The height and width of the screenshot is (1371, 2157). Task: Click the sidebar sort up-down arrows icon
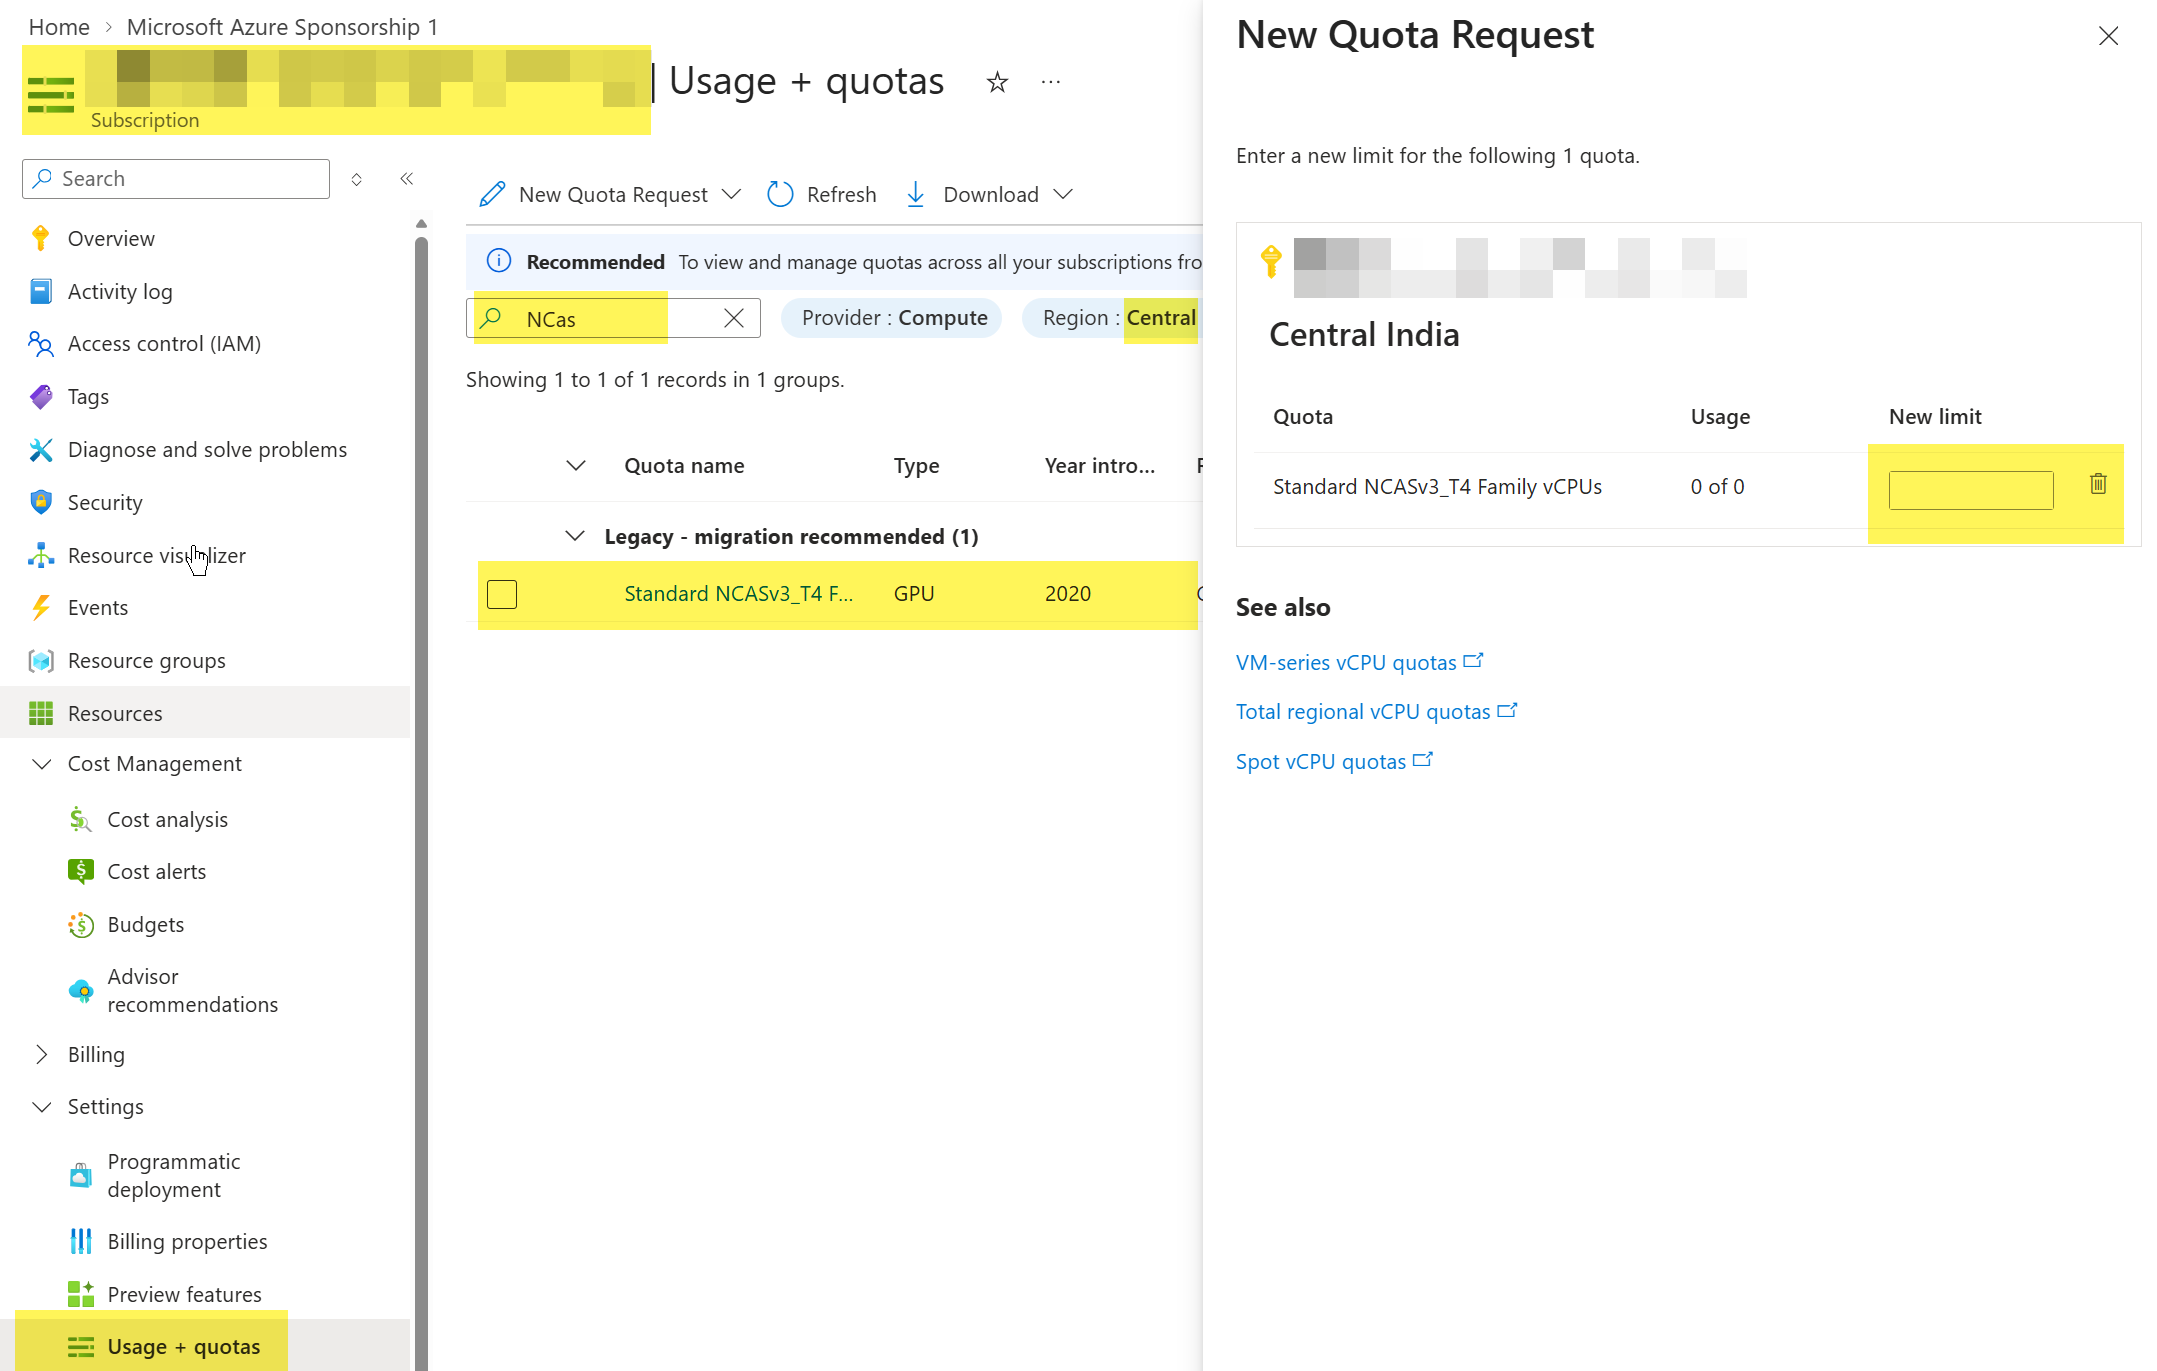pyautogui.click(x=356, y=179)
